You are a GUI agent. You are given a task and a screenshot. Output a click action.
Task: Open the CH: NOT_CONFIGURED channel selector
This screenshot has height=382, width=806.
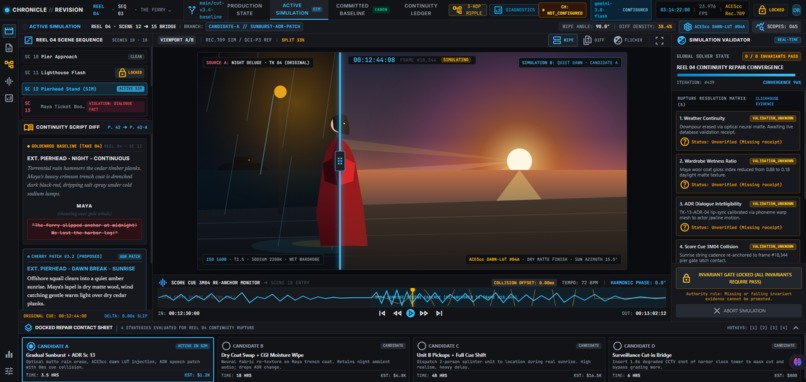(x=562, y=10)
